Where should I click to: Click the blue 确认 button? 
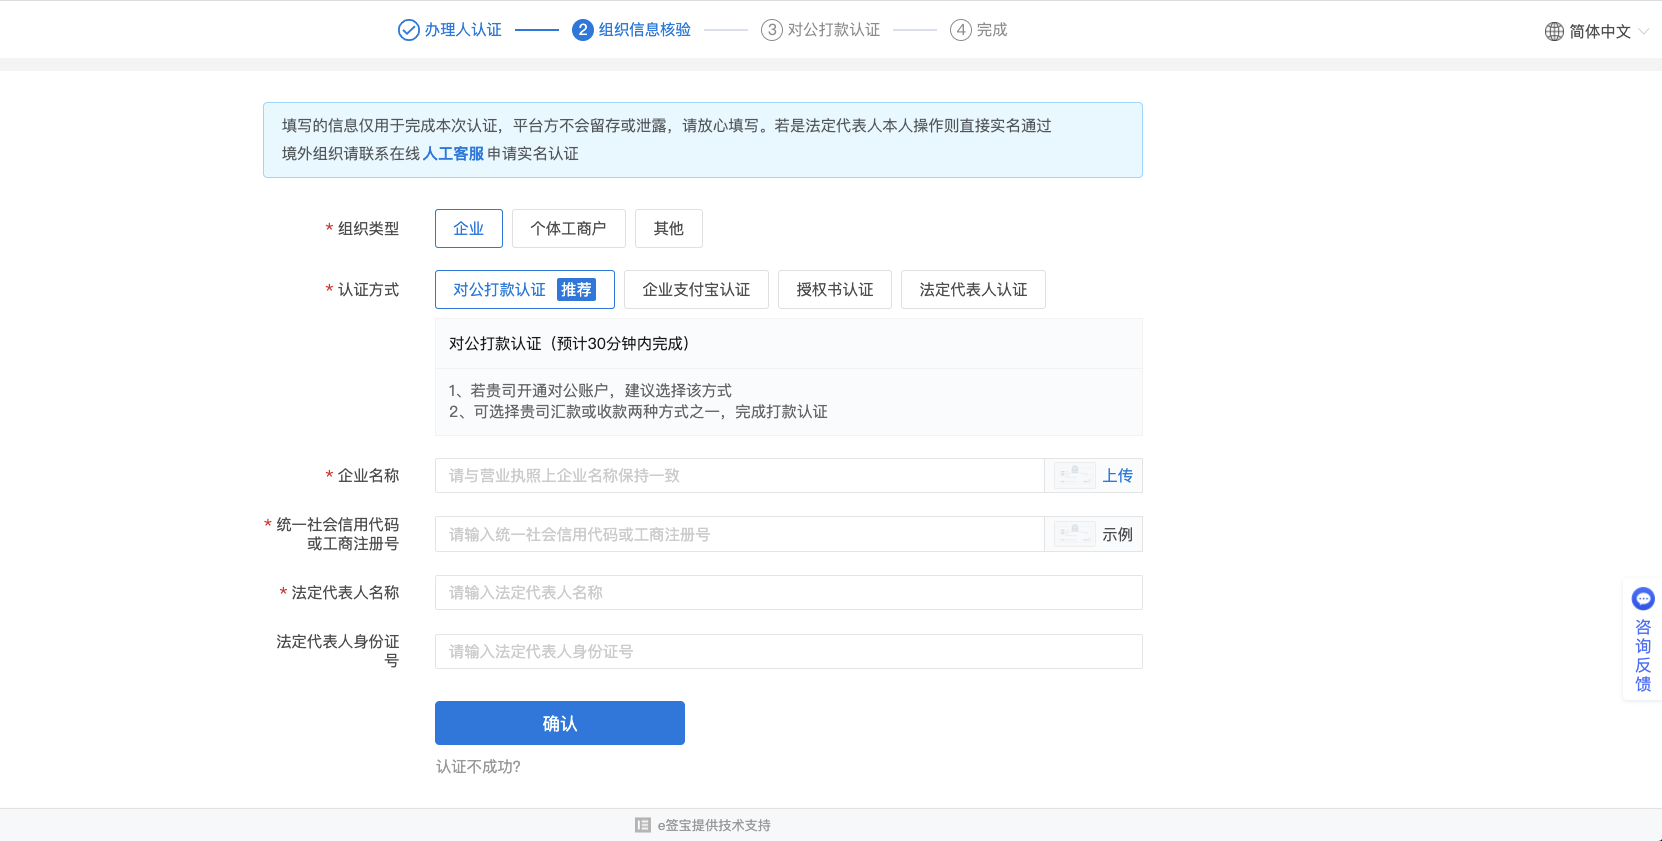point(560,723)
